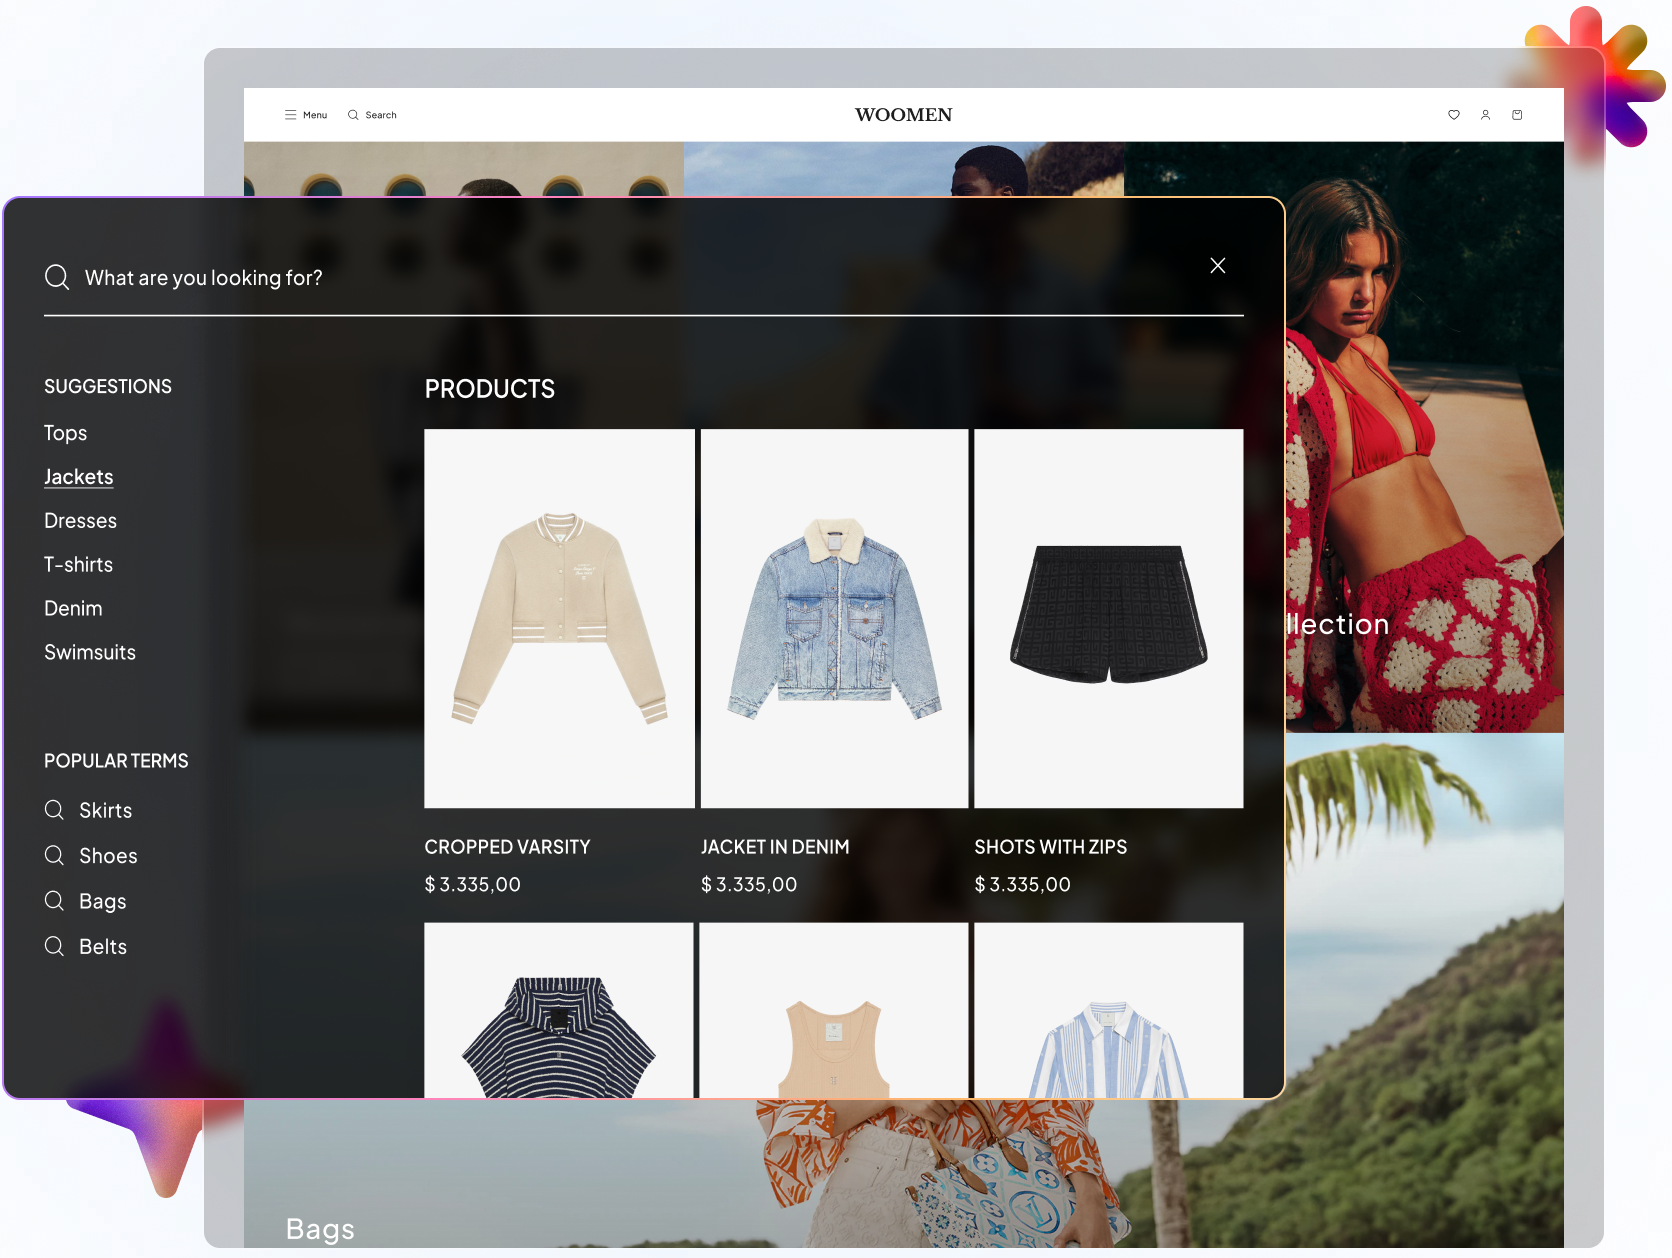Image resolution: width=1672 pixels, height=1258 pixels.
Task: Click the WOOMEN logo
Action: (x=903, y=115)
